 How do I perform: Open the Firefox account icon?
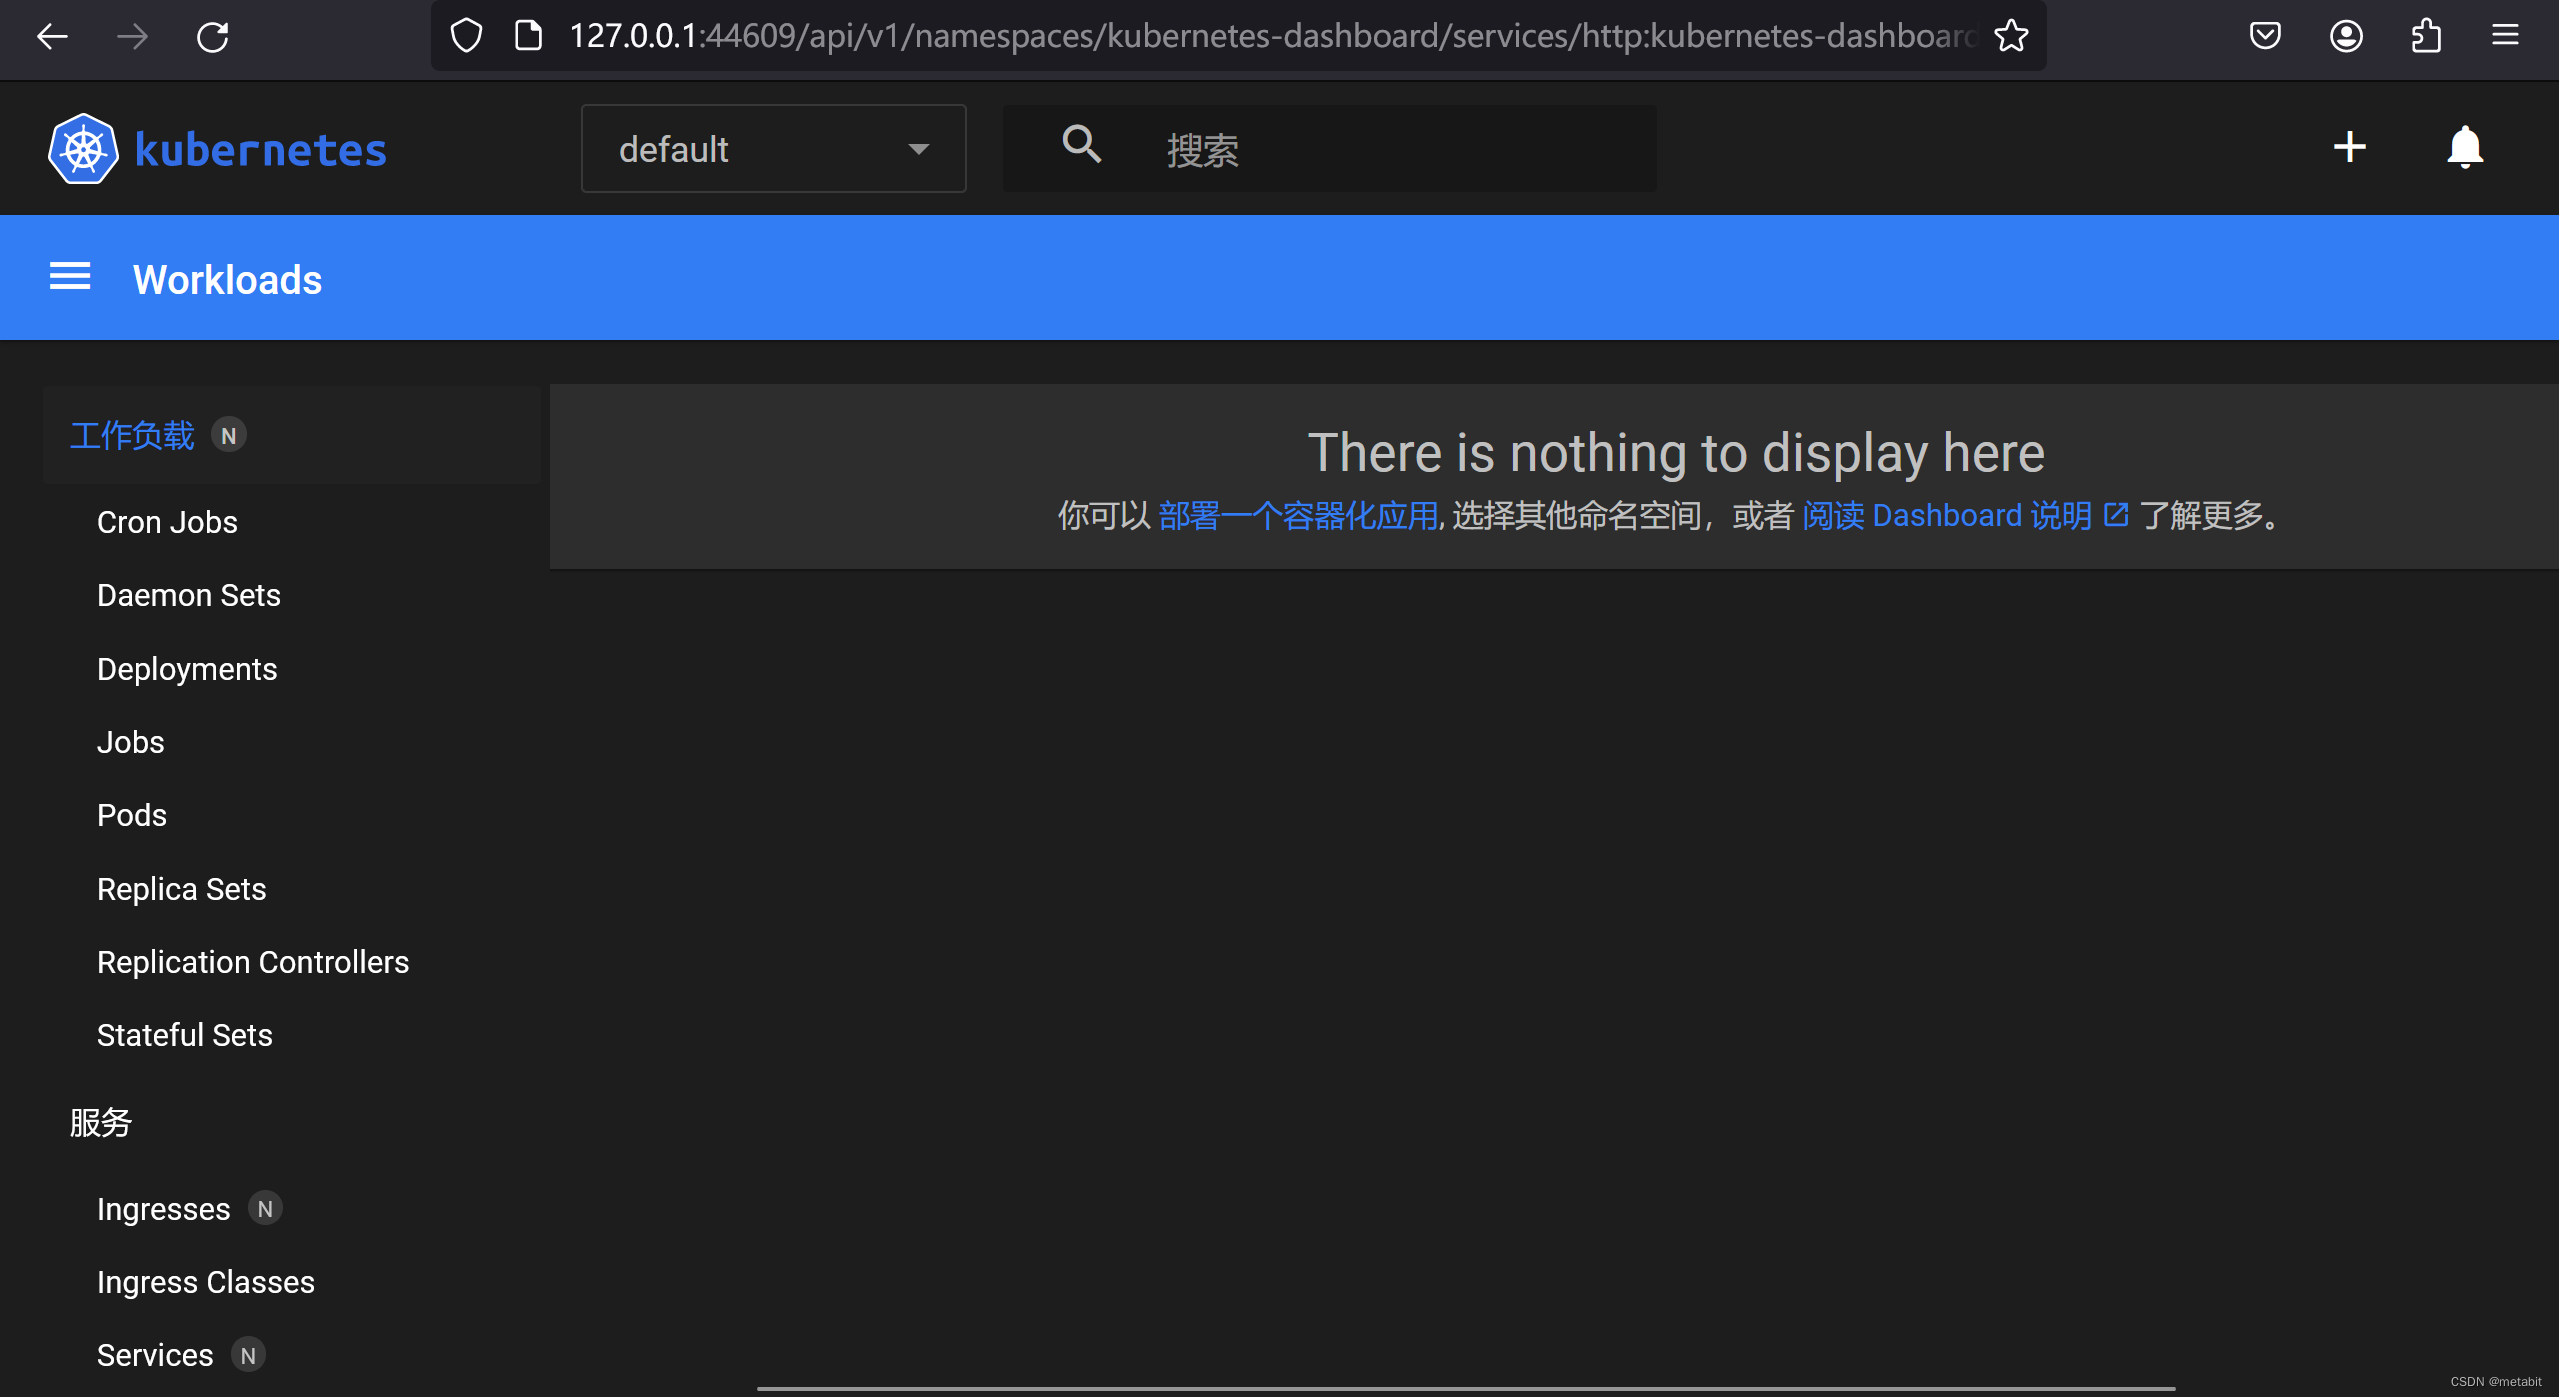coord(2346,36)
